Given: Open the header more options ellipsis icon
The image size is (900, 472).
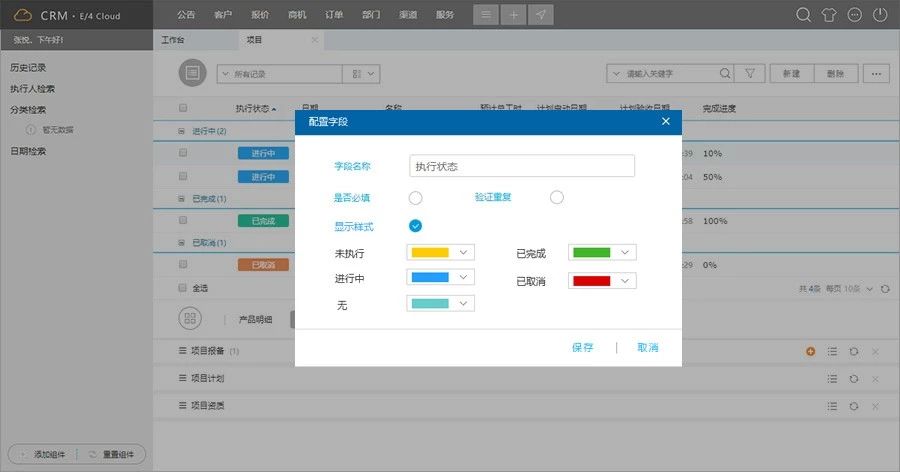Looking at the screenshot, I should [x=854, y=15].
